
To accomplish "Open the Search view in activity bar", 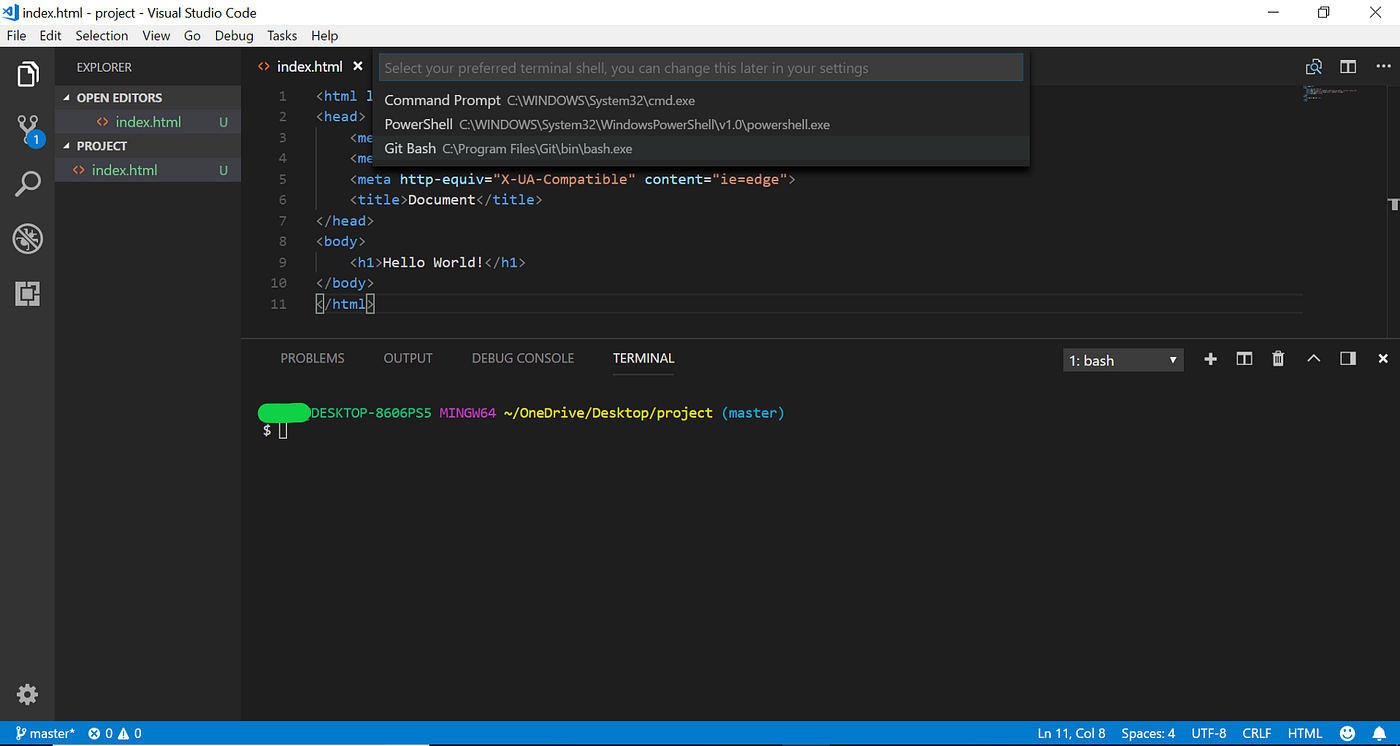I will pyautogui.click(x=28, y=184).
